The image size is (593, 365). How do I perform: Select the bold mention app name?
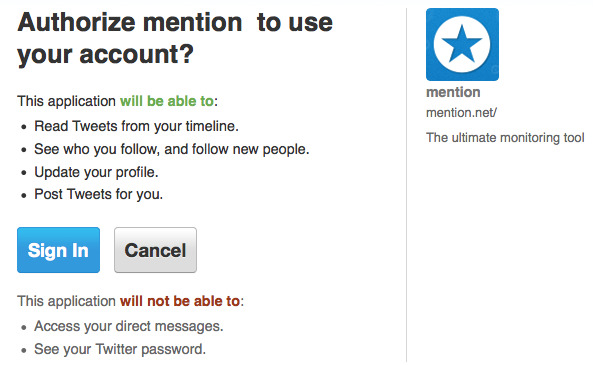pos(453,92)
